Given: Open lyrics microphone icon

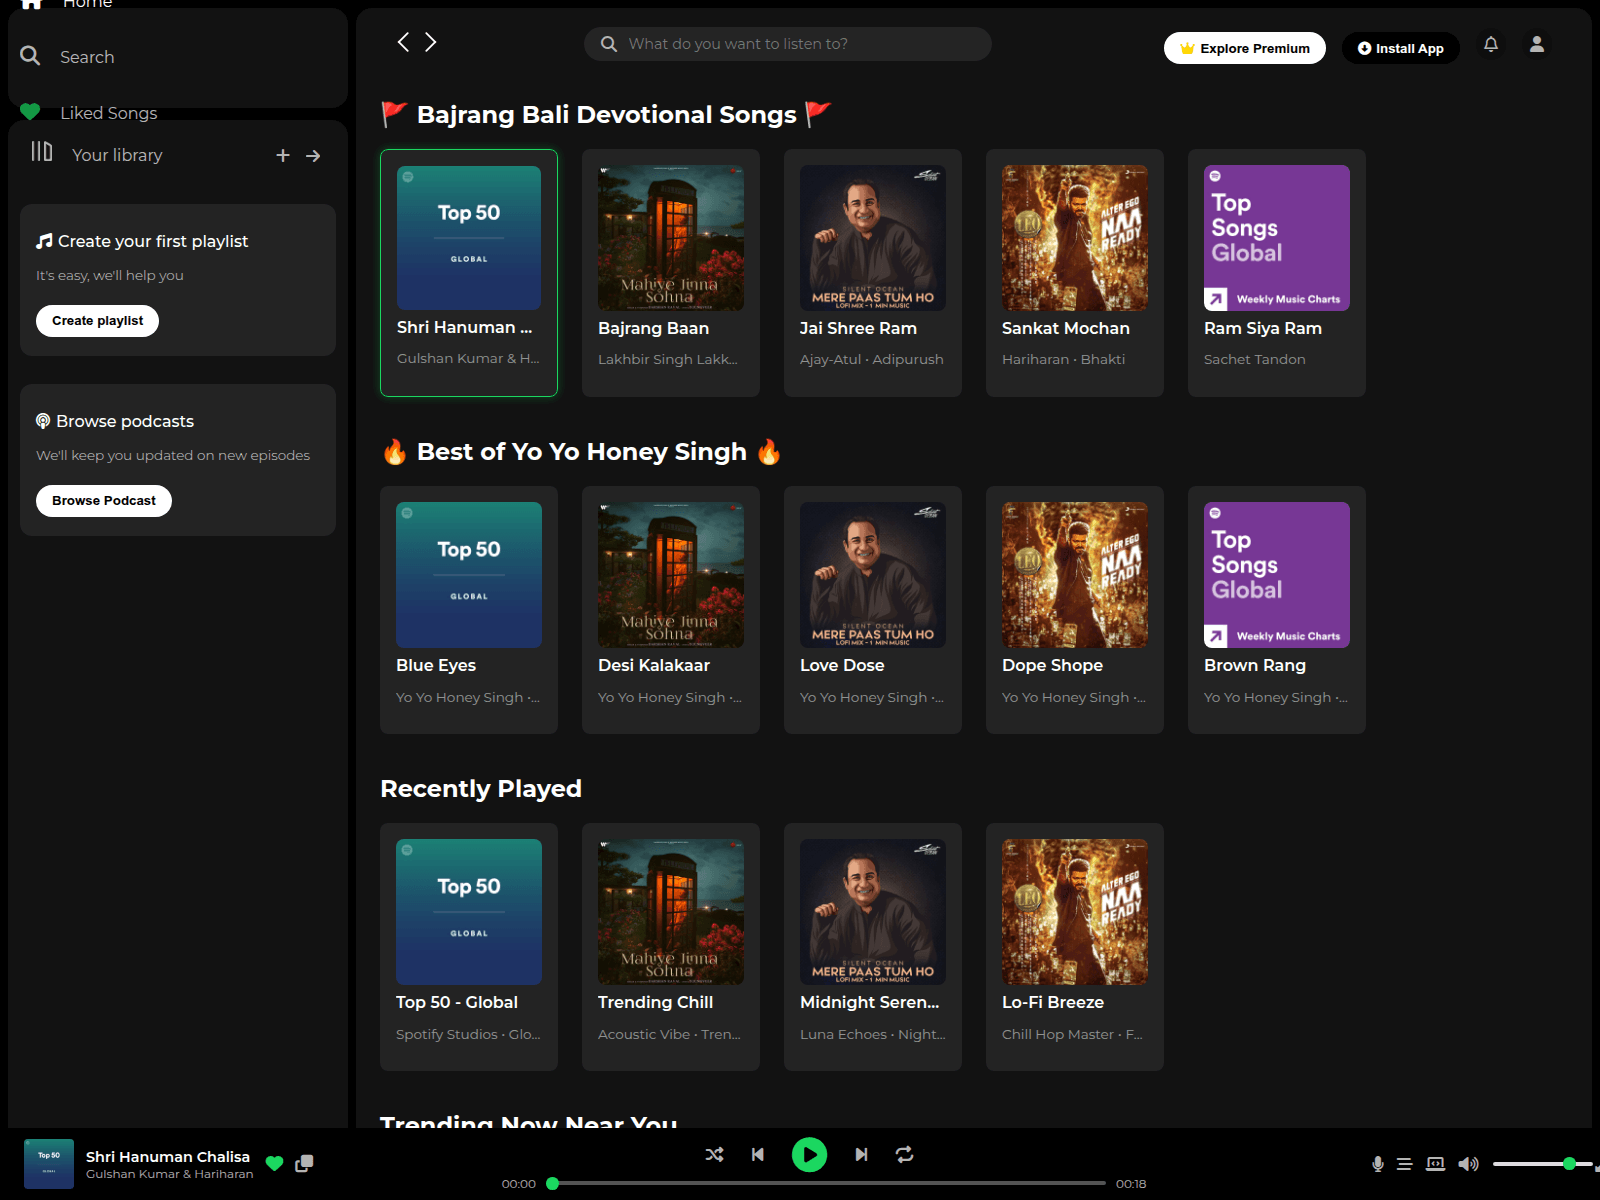Looking at the screenshot, I should pyautogui.click(x=1377, y=1163).
